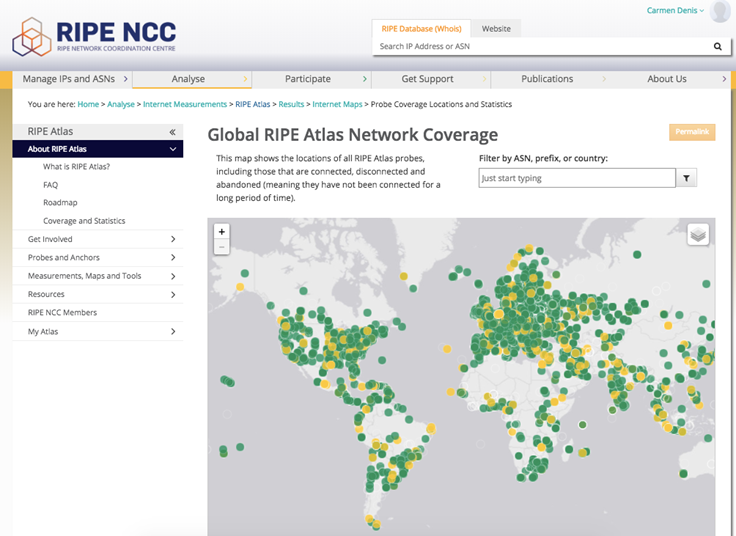
Task: Click the Permalink button
Action: click(x=692, y=132)
